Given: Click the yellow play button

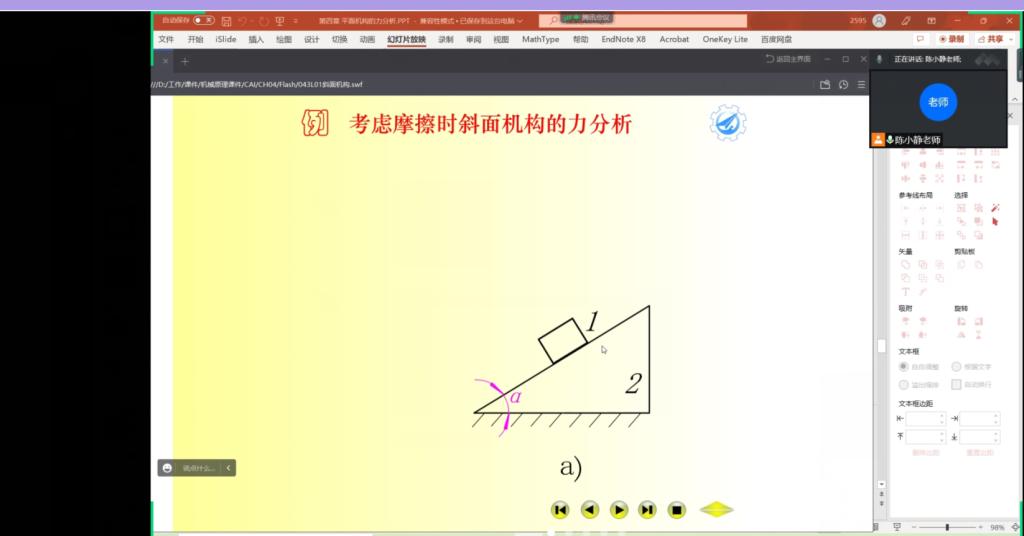Looking at the screenshot, I should (x=619, y=510).
